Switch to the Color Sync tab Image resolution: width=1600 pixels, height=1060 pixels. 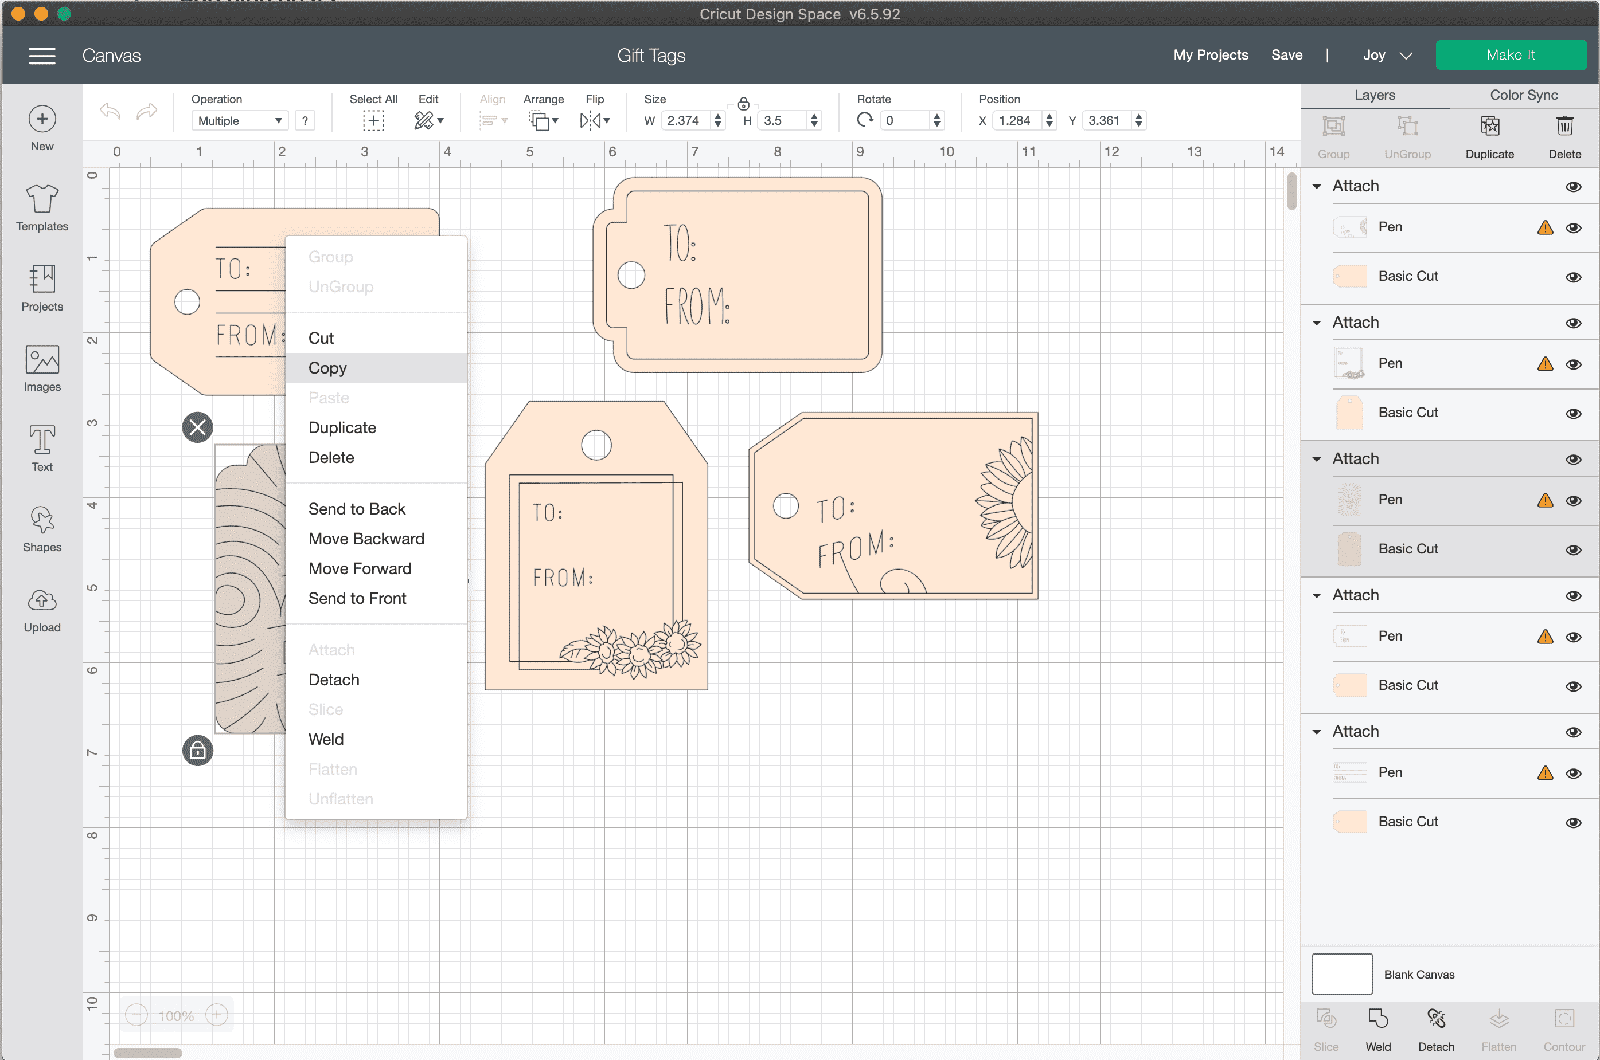(1524, 95)
